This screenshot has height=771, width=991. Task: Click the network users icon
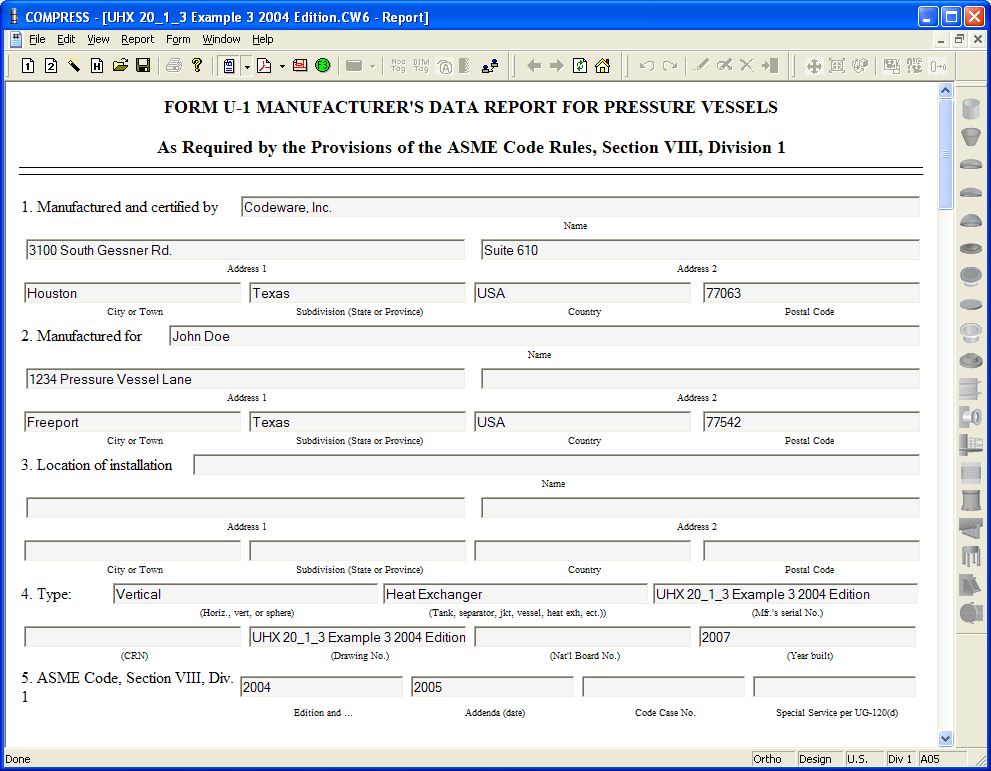490,65
